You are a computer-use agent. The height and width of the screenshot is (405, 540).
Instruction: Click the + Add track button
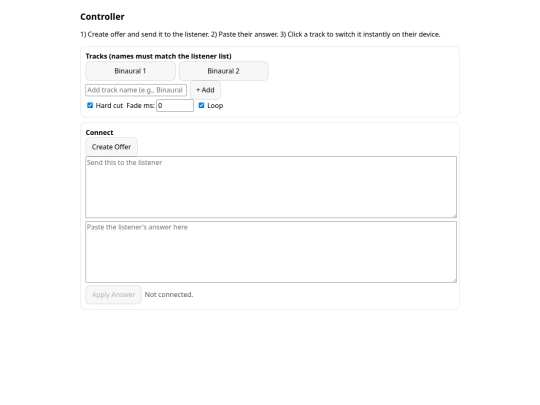point(205,90)
